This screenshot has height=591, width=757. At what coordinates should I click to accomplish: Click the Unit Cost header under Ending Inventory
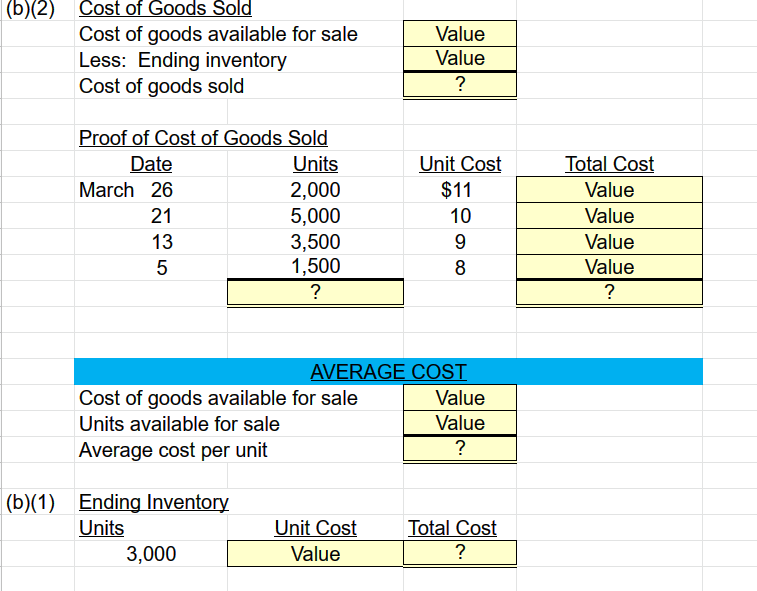(x=315, y=528)
